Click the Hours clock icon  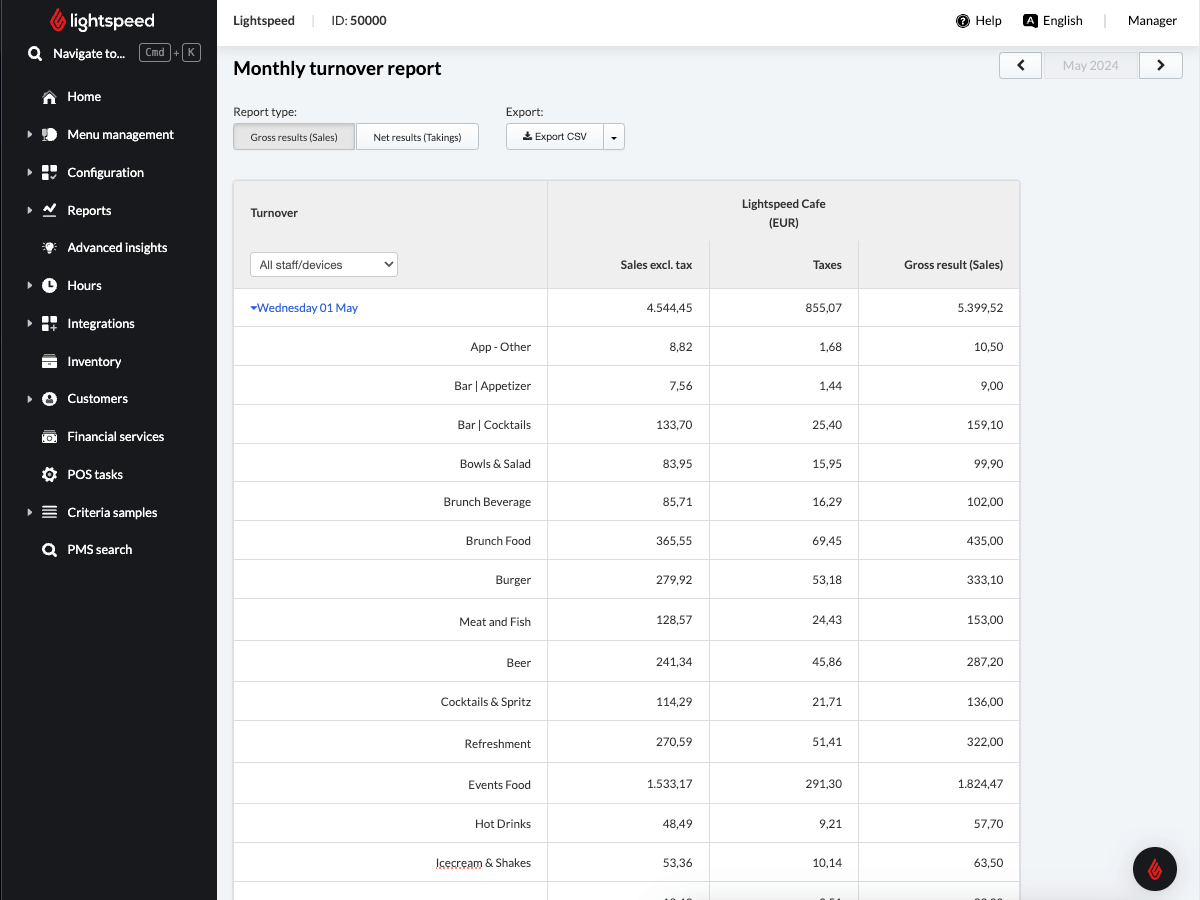[x=49, y=286]
